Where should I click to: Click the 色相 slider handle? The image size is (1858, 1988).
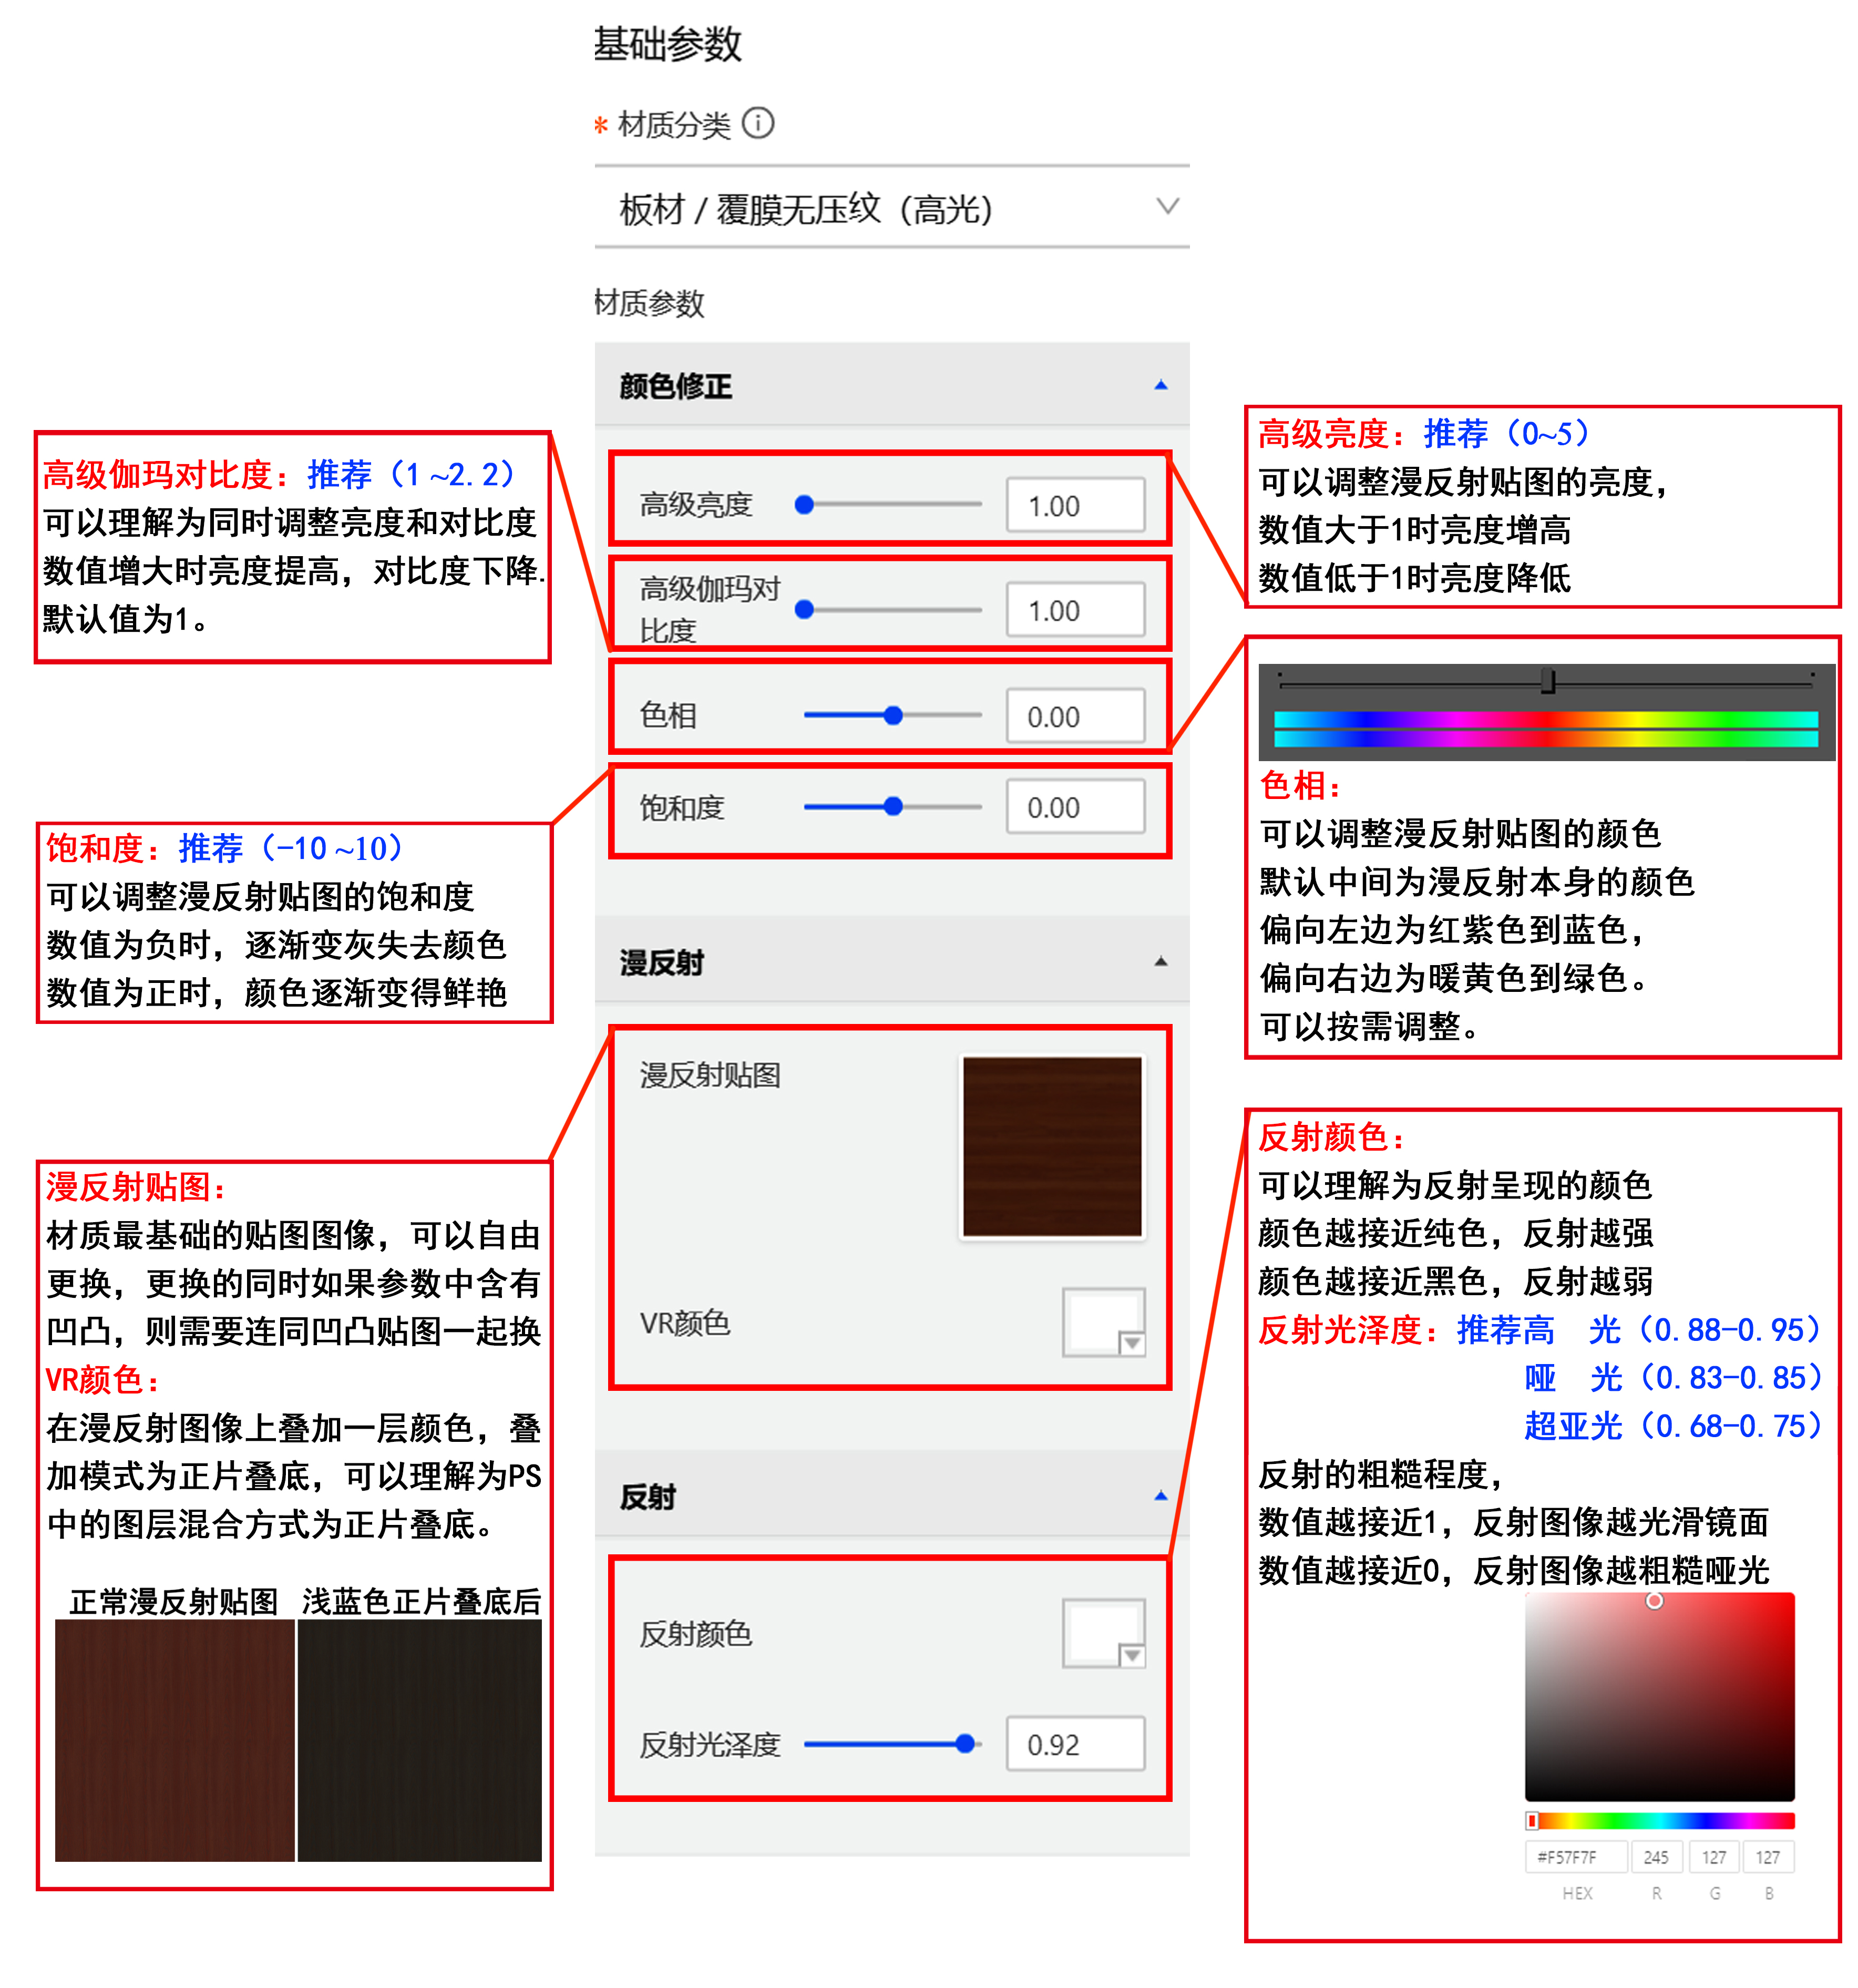point(893,715)
